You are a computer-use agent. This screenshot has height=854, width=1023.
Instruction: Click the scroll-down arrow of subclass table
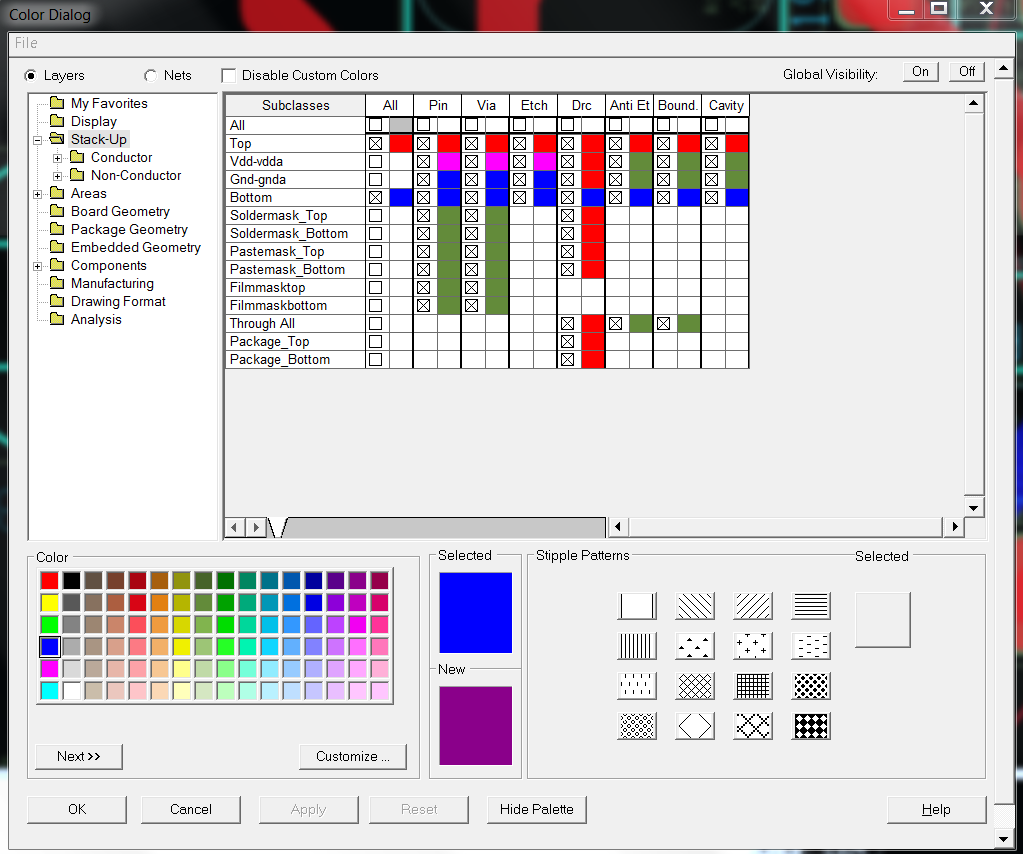tap(974, 507)
